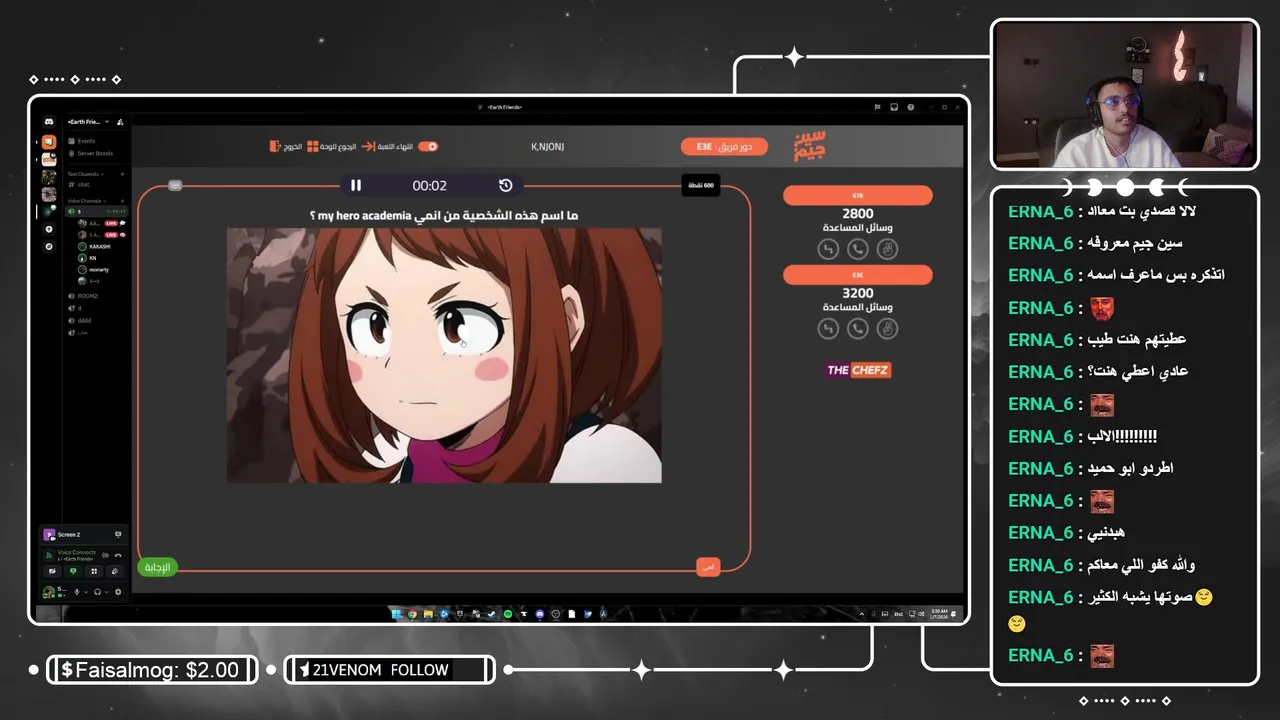Viewport: 1280px width, 720px height.
Task: Show hidden system tray icons
Action: 862,614
